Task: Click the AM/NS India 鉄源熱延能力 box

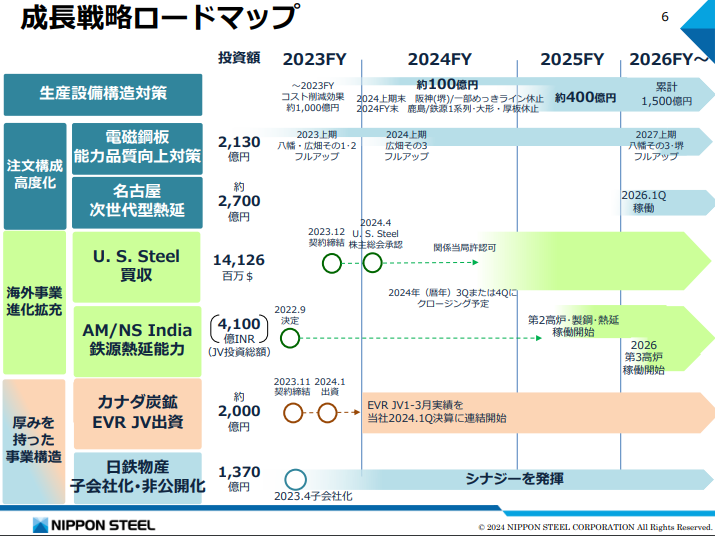Action: 138,339
